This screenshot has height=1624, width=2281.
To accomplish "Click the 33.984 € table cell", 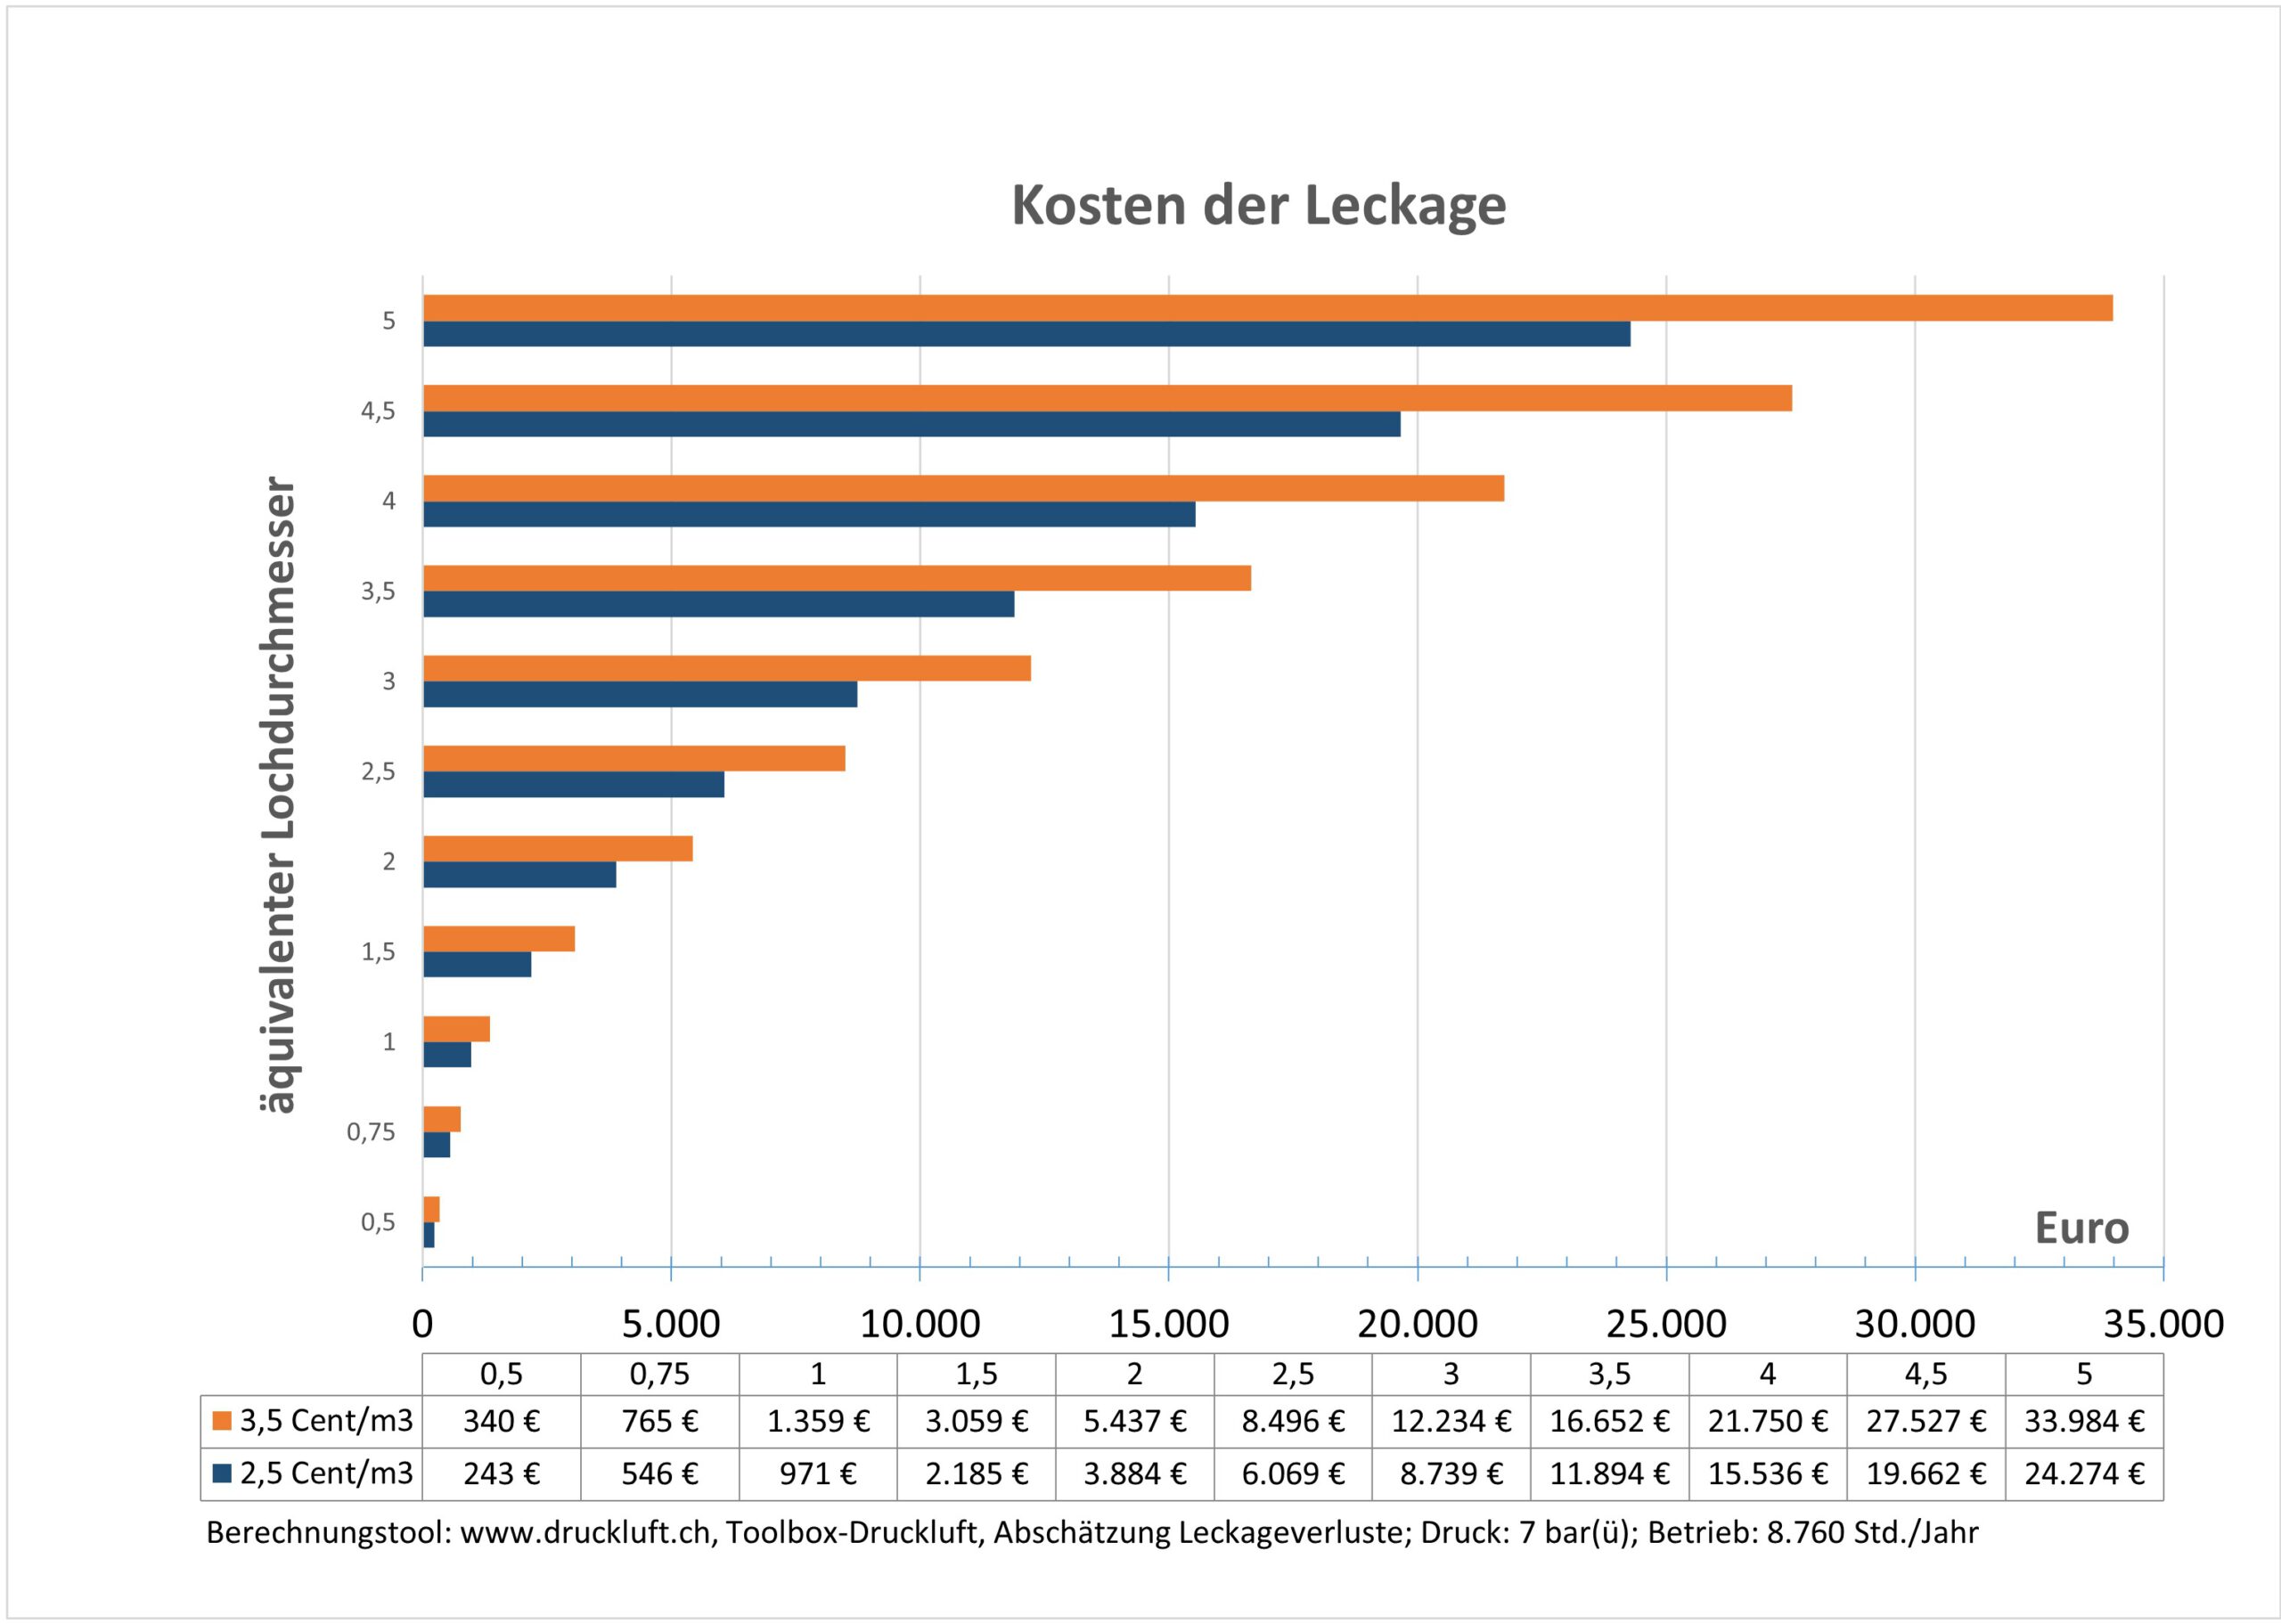I will pyautogui.click(x=2084, y=1421).
